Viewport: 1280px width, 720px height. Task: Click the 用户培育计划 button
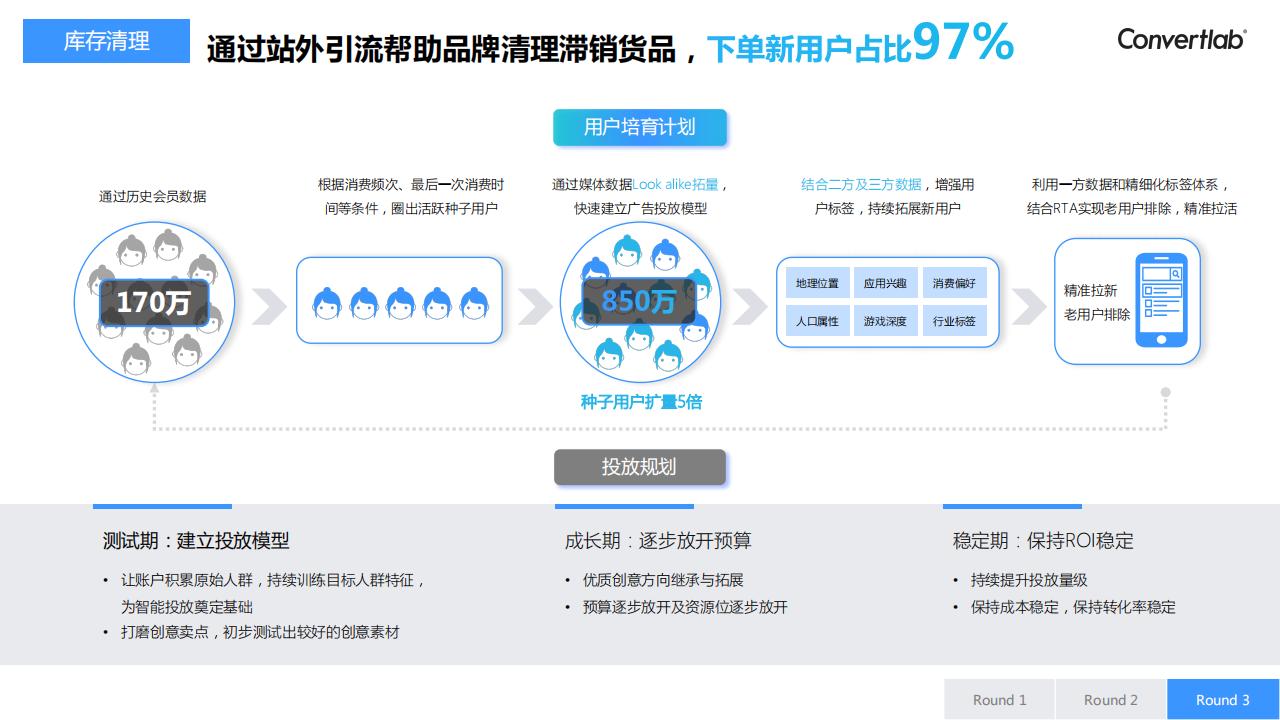[x=640, y=127]
